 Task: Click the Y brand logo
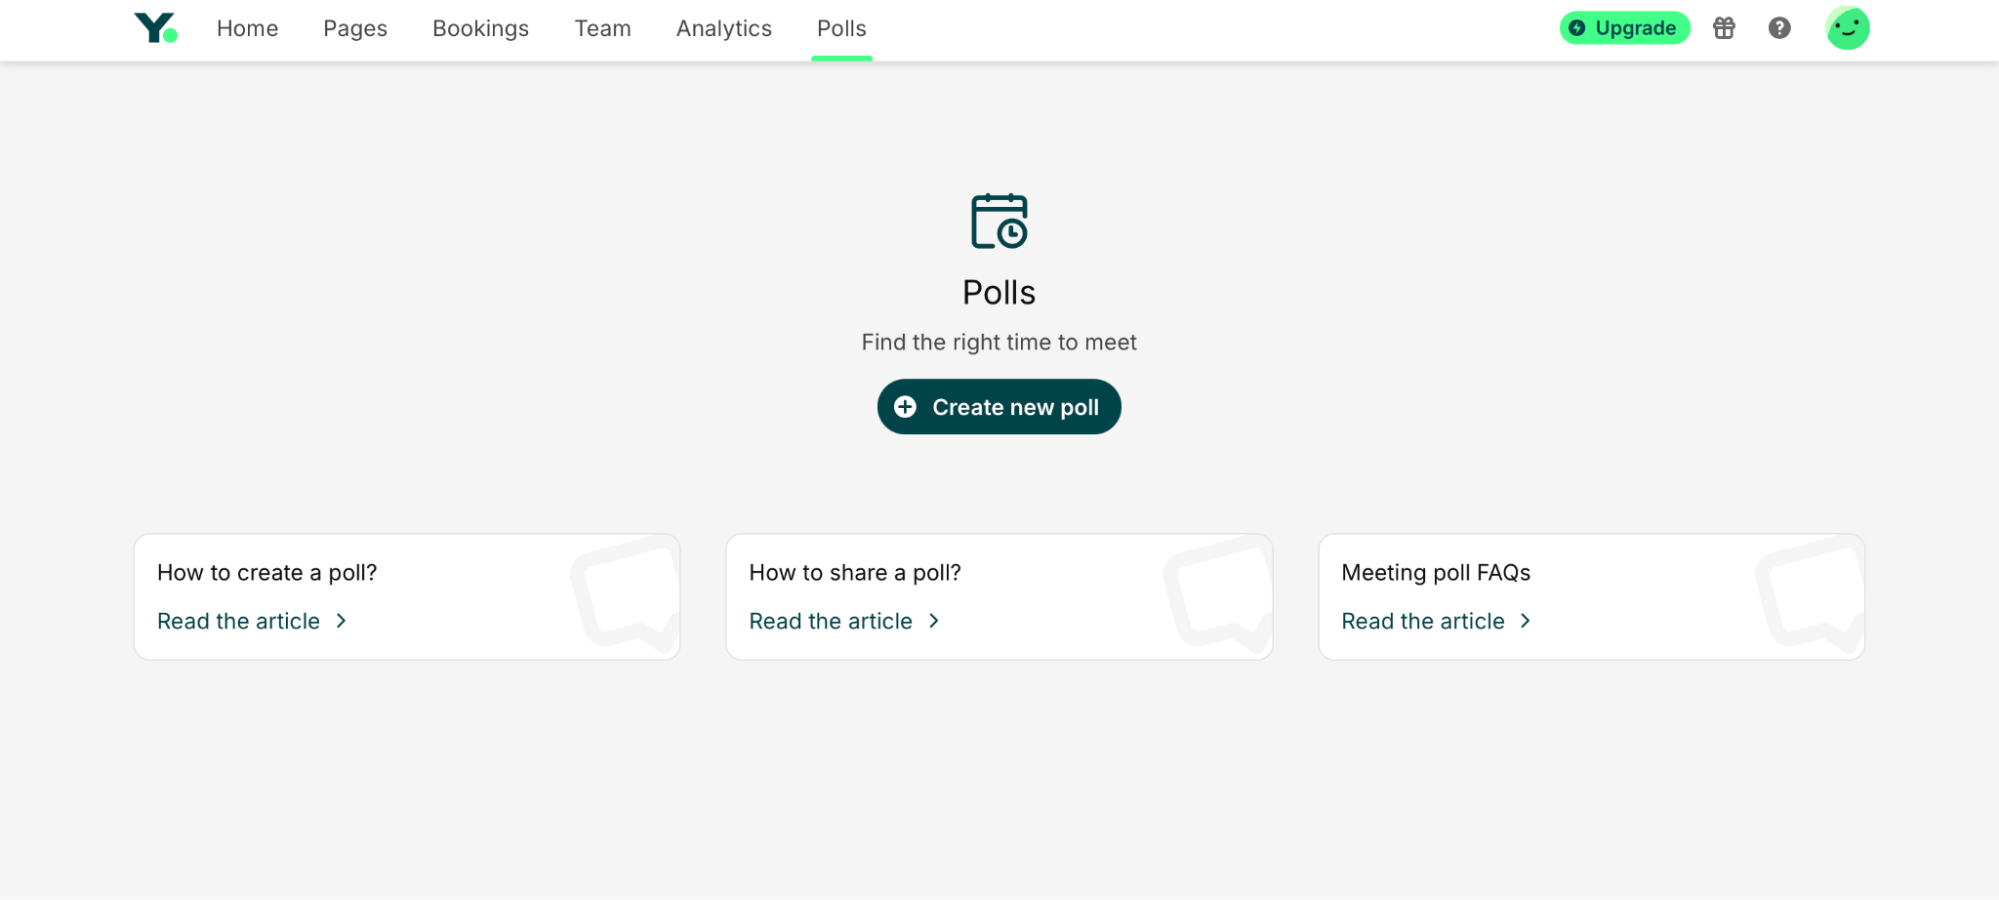coord(157,28)
